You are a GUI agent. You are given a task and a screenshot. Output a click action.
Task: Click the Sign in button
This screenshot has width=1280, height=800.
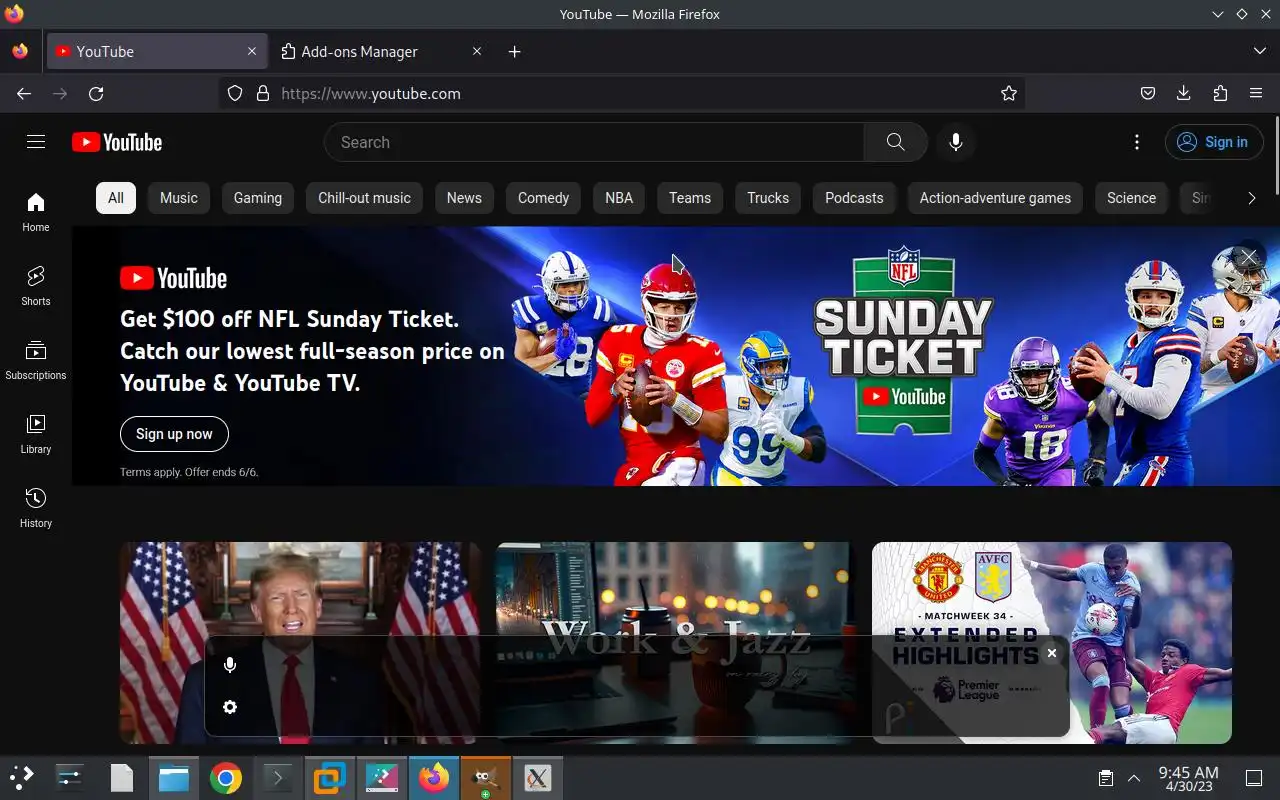pos(1214,142)
